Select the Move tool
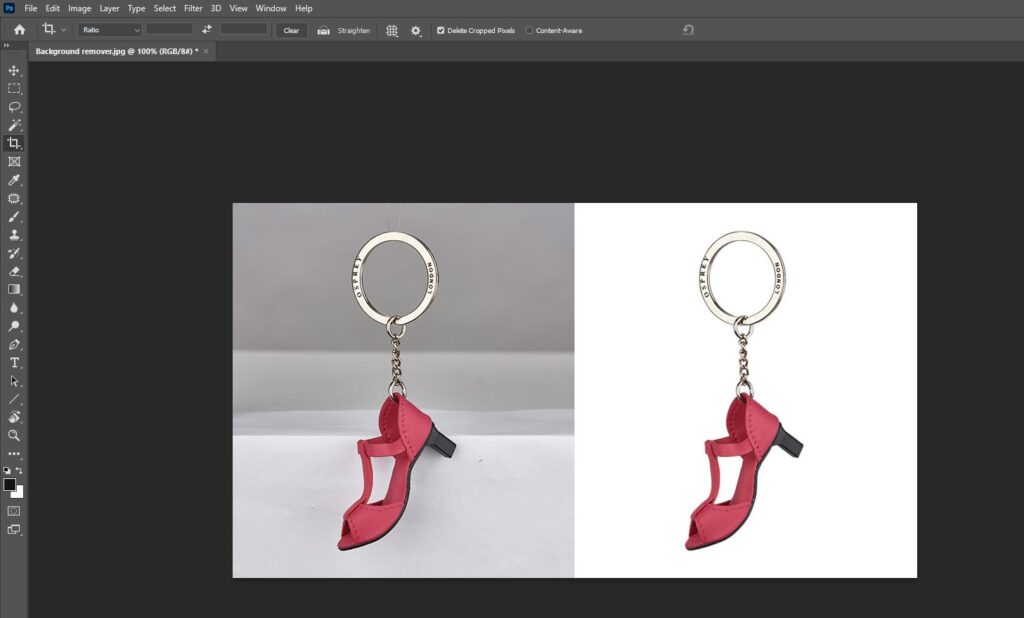This screenshot has height=618, width=1024. tap(14, 71)
